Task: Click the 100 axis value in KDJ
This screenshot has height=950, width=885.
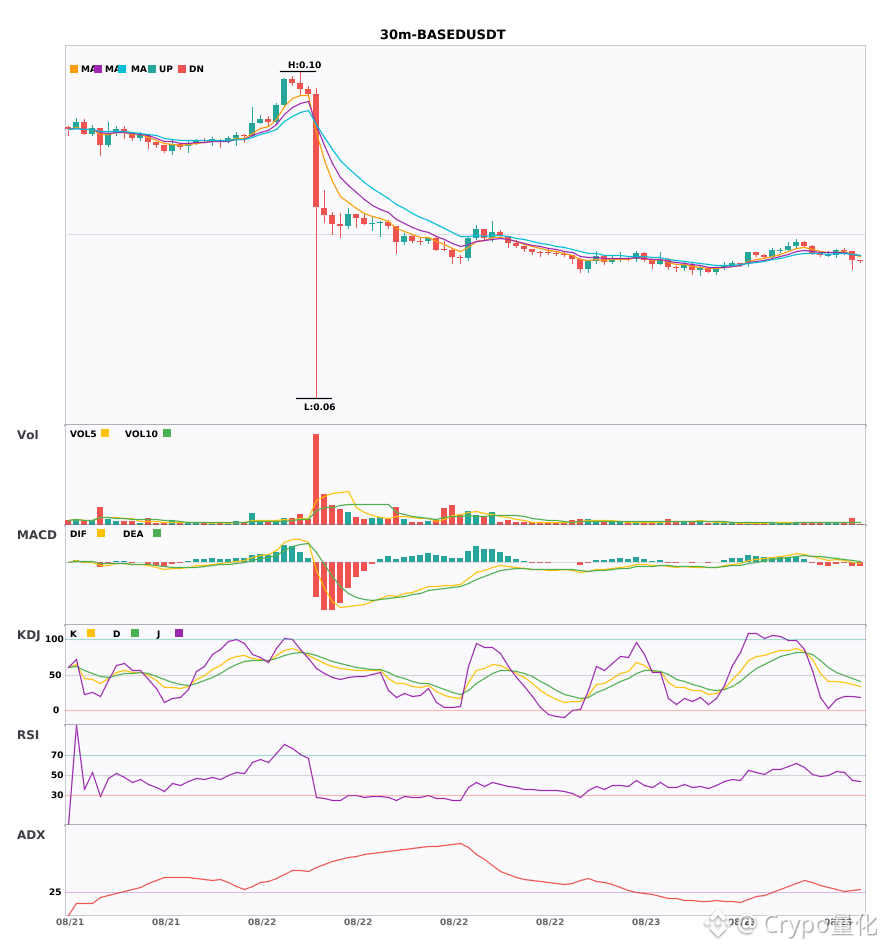Action: pyautogui.click(x=55, y=639)
